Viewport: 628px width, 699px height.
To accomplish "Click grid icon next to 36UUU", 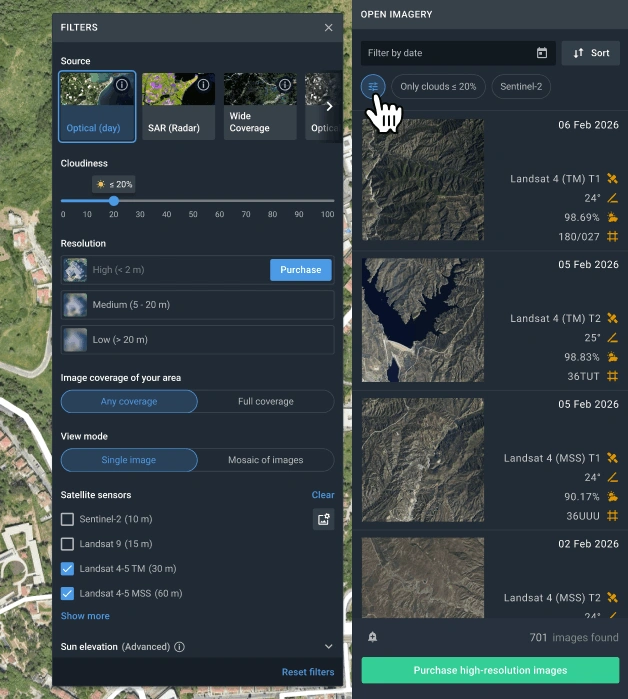I will click(x=612, y=516).
